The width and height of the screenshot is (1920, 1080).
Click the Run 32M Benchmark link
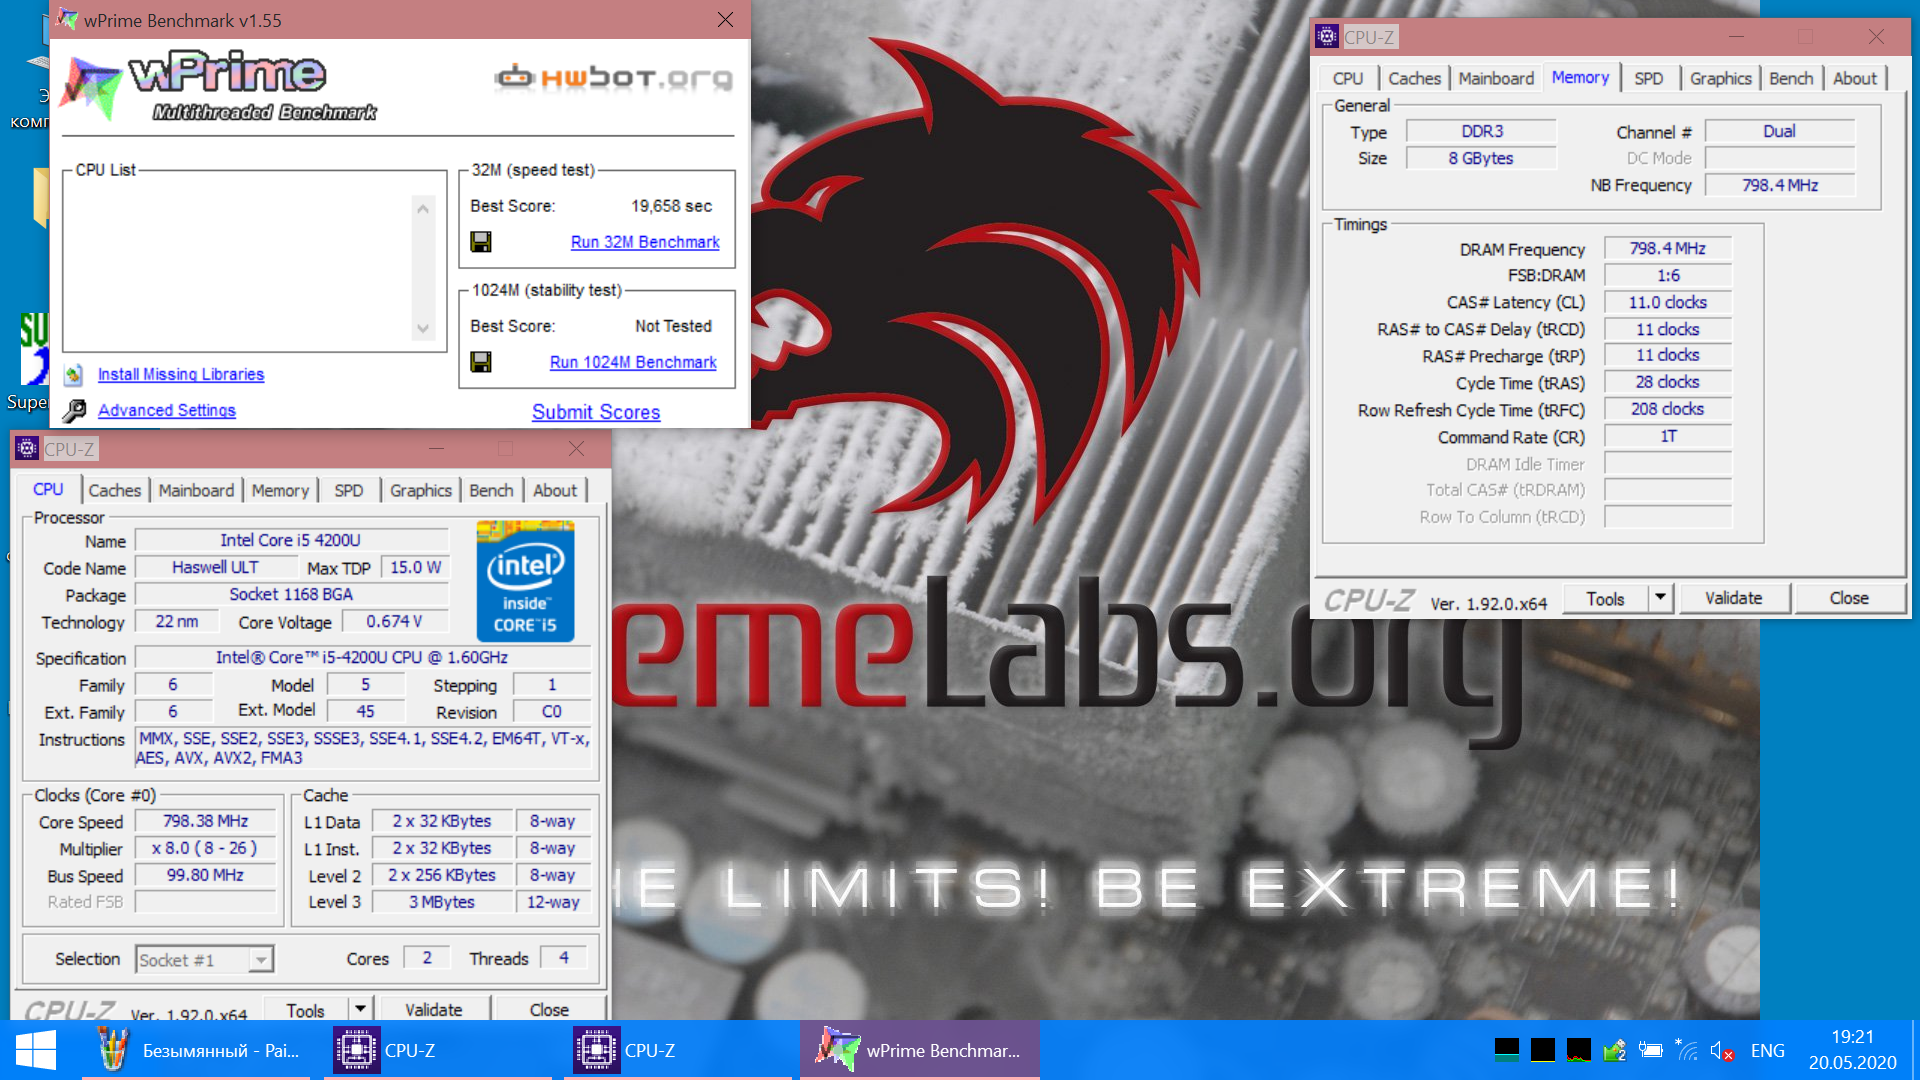click(x=645, y=242)
